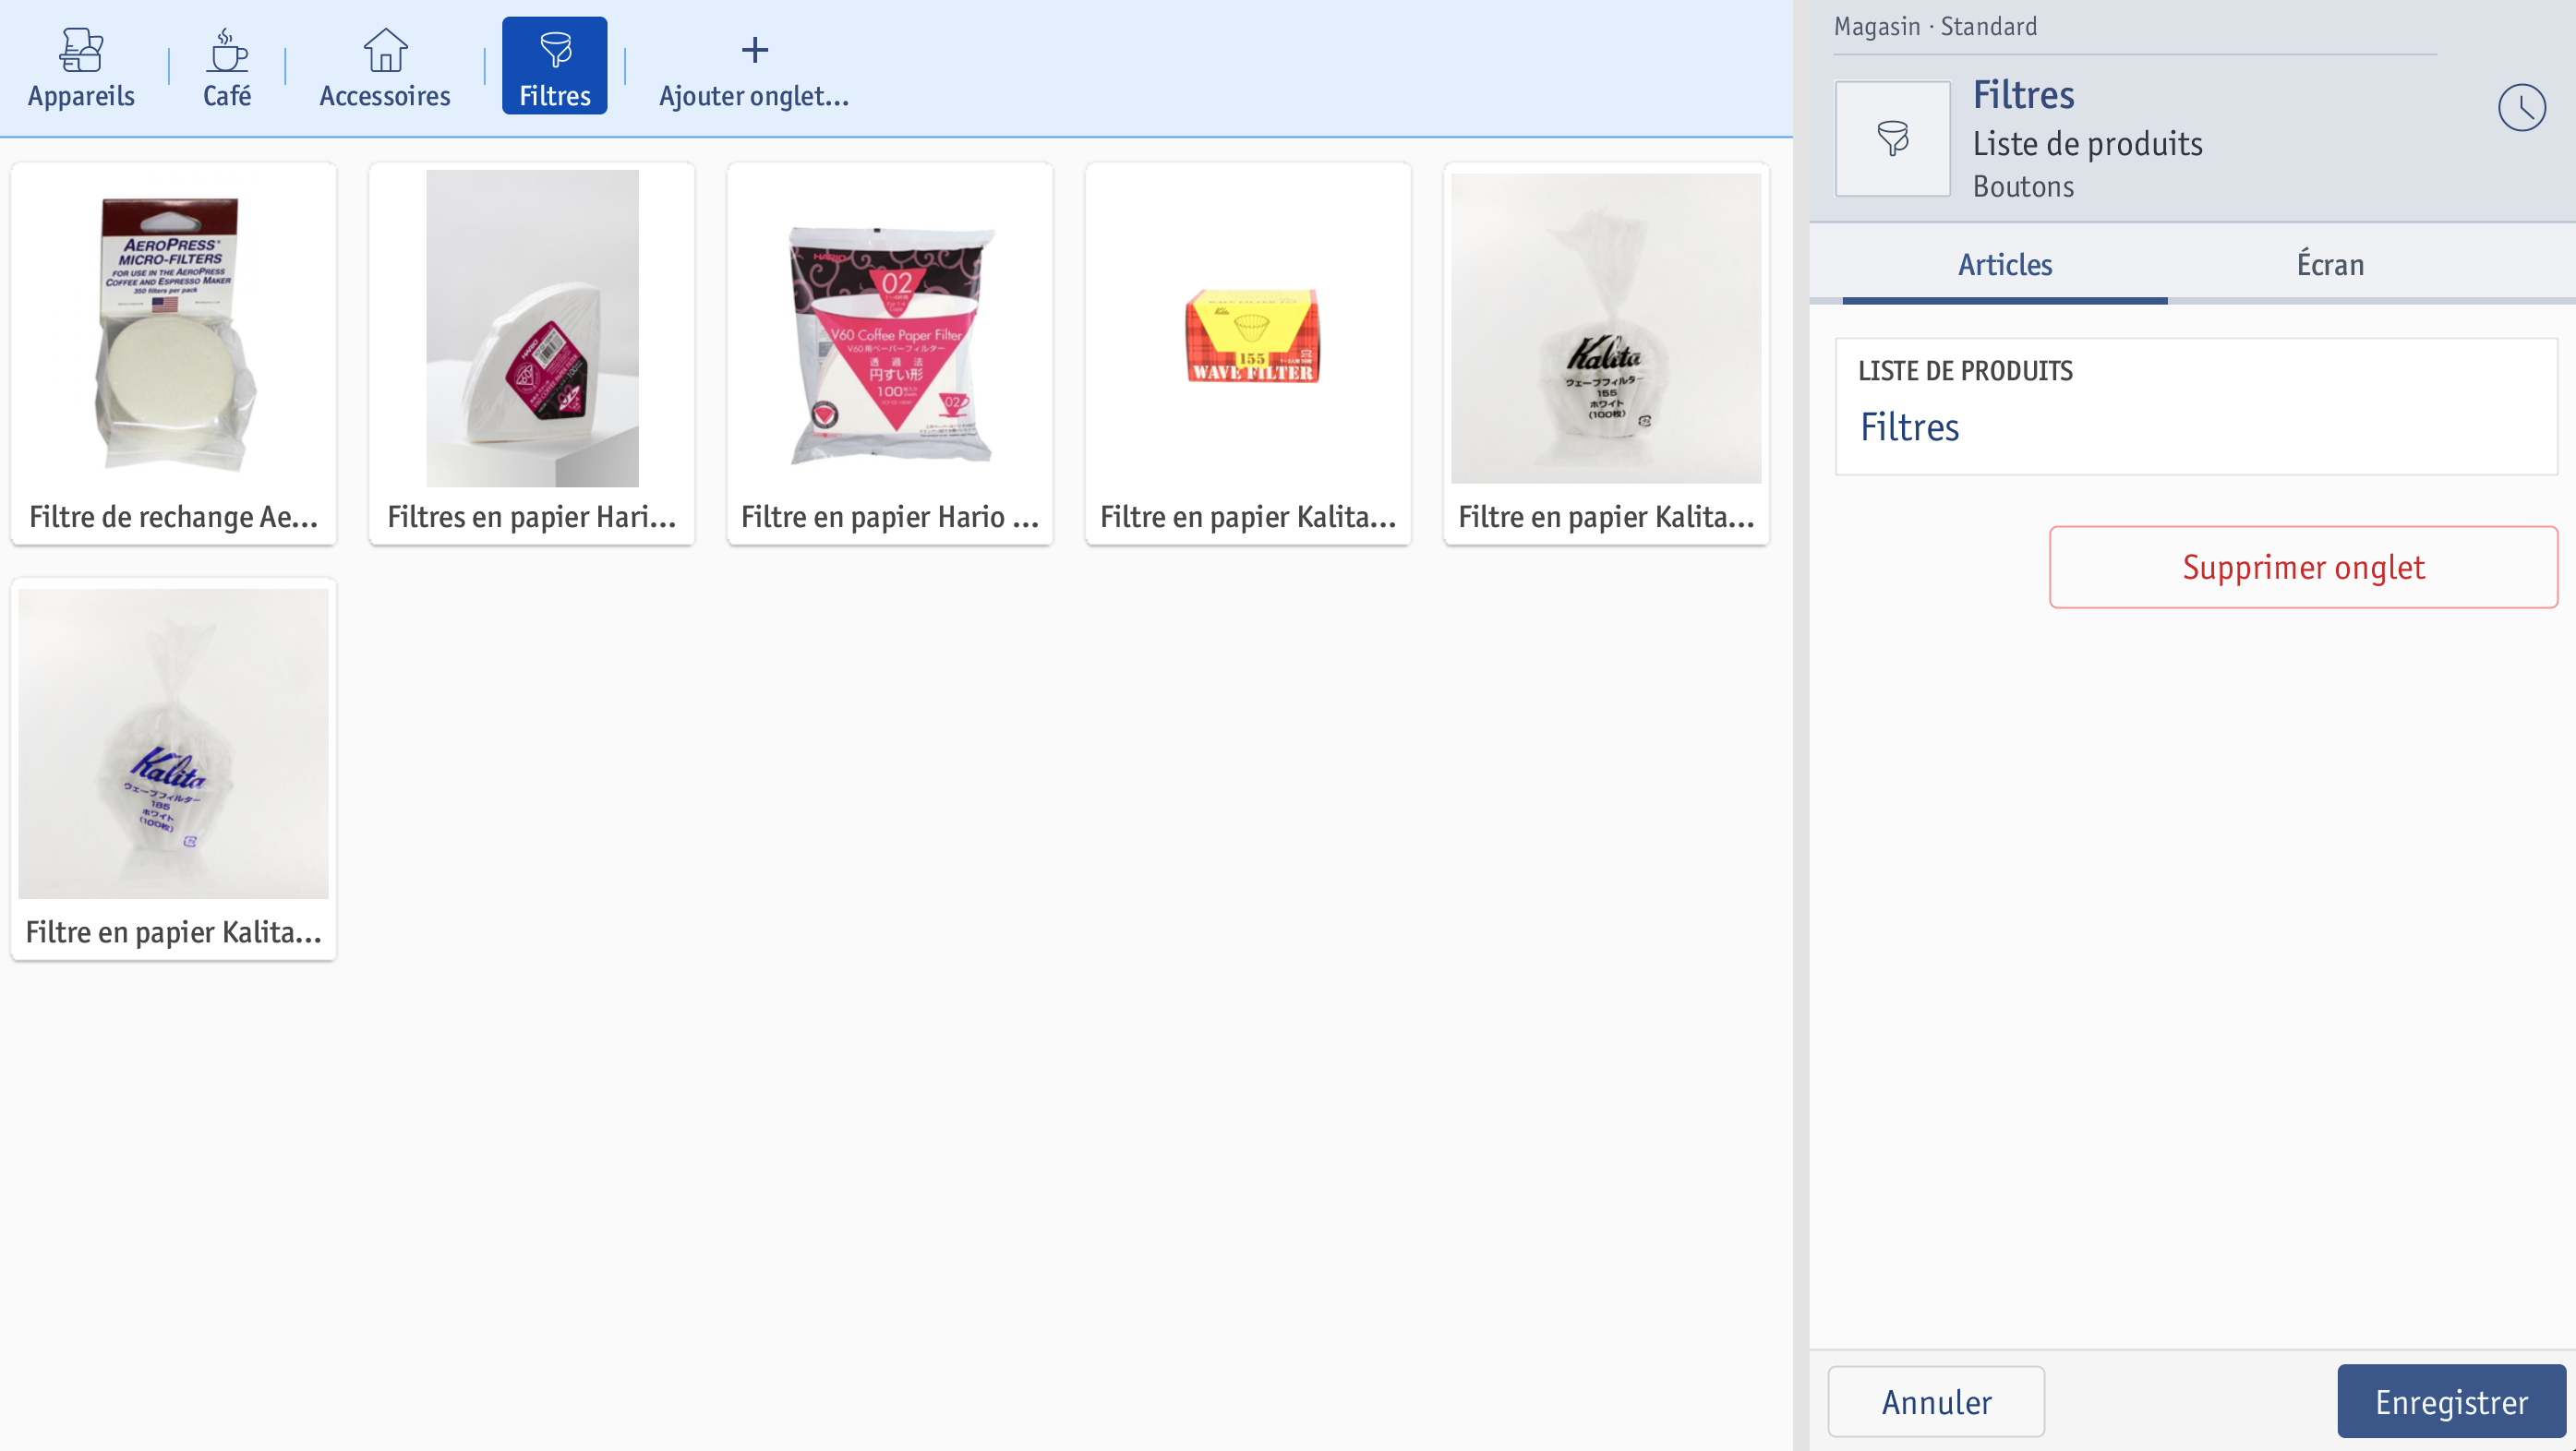
Task: Switch to the Café tab
Action: [x=227, y=67]
